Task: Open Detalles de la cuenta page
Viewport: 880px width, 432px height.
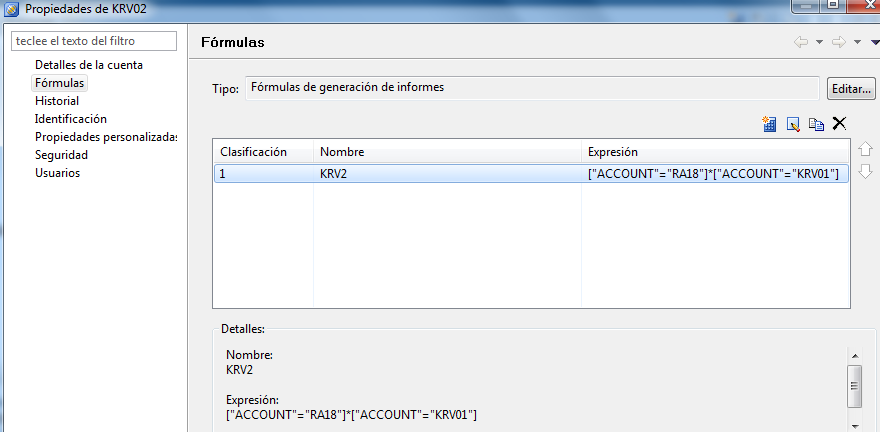Action: pos(88,65)
